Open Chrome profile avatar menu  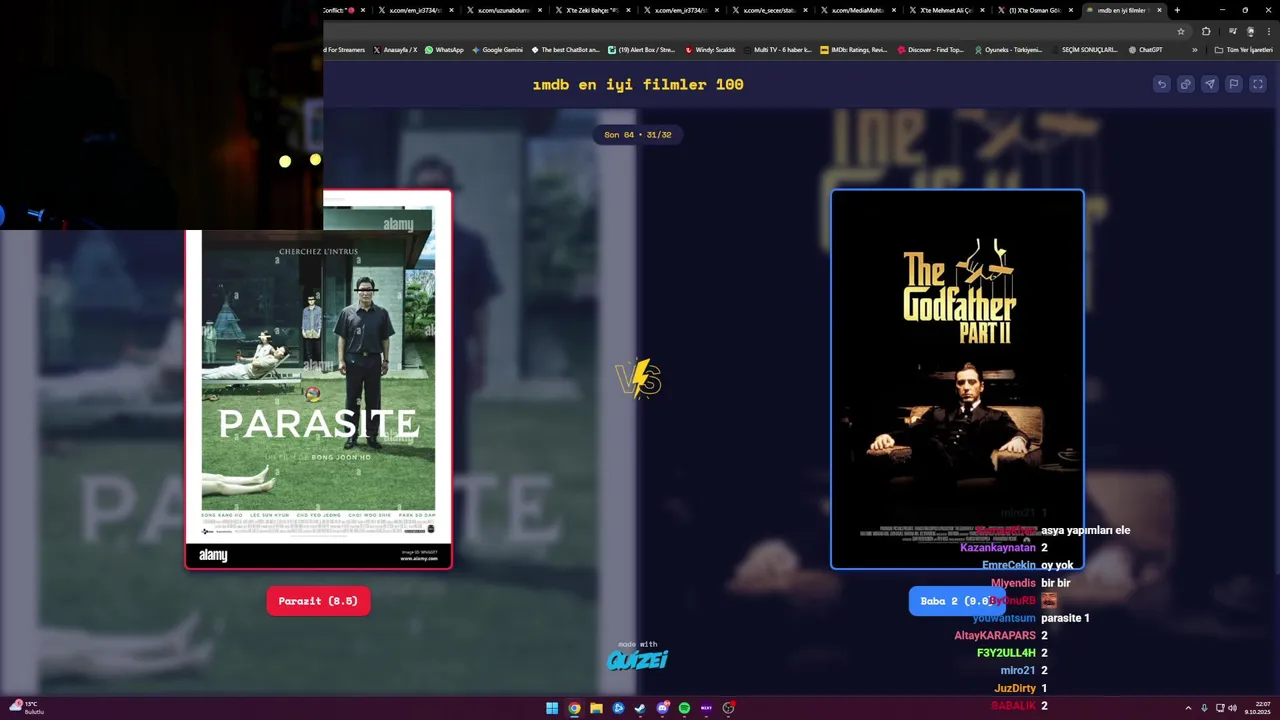[1250, 31]
